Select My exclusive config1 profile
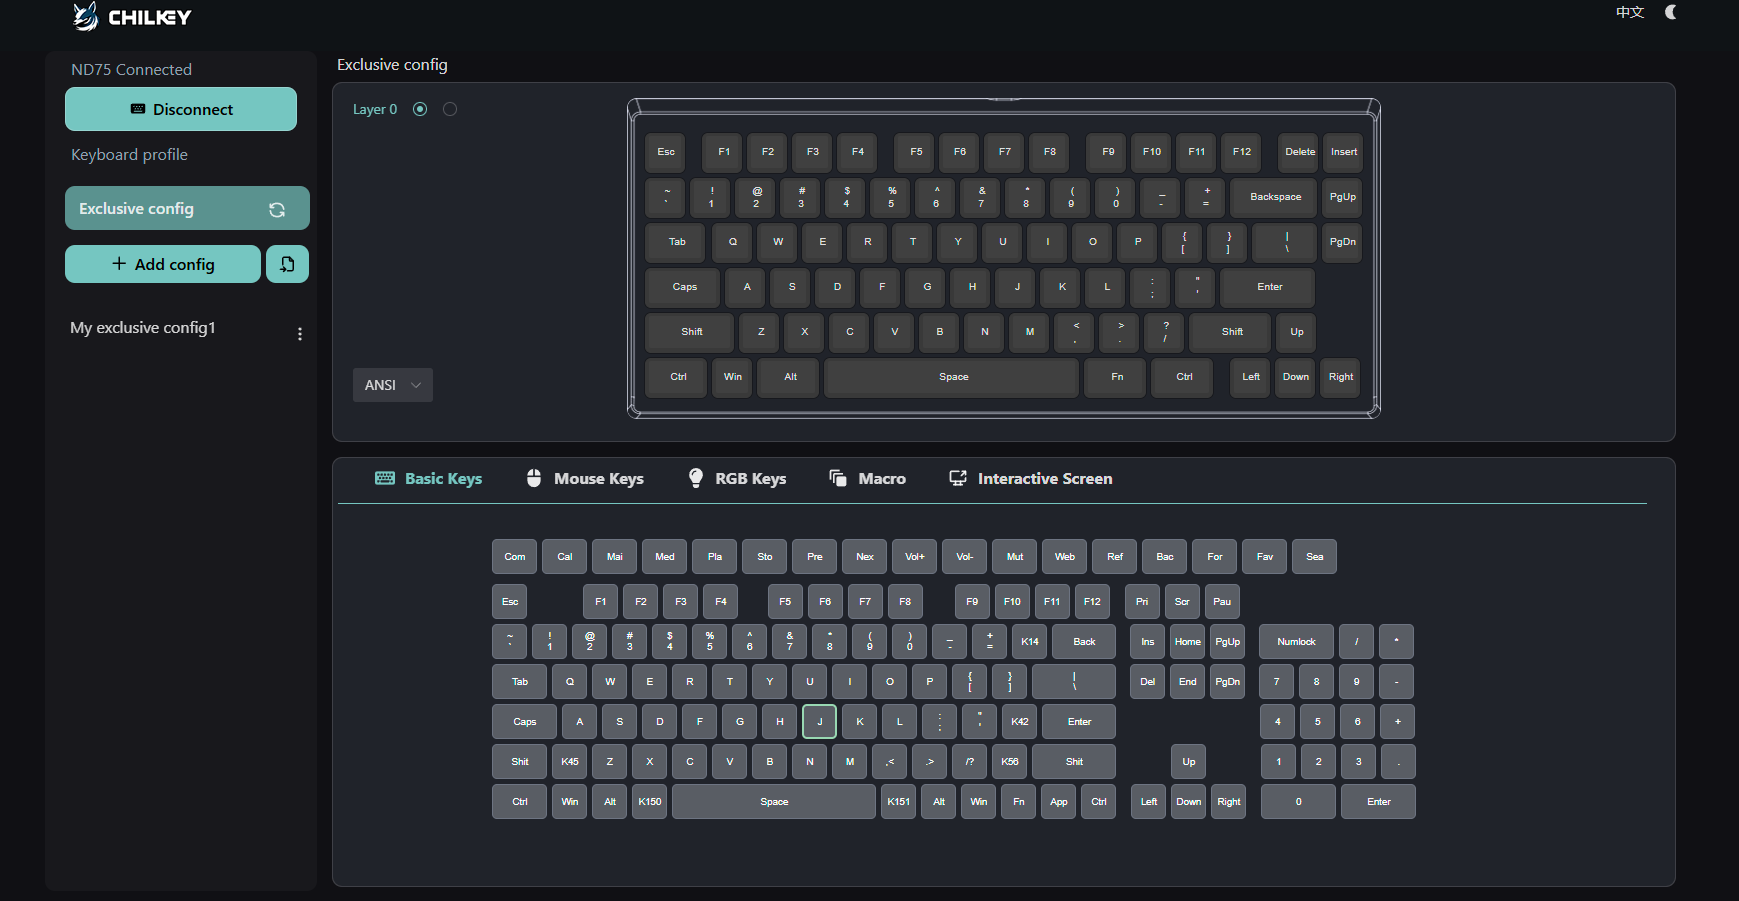The width and height of the screenshot is (1739, 901). point(143,328)
